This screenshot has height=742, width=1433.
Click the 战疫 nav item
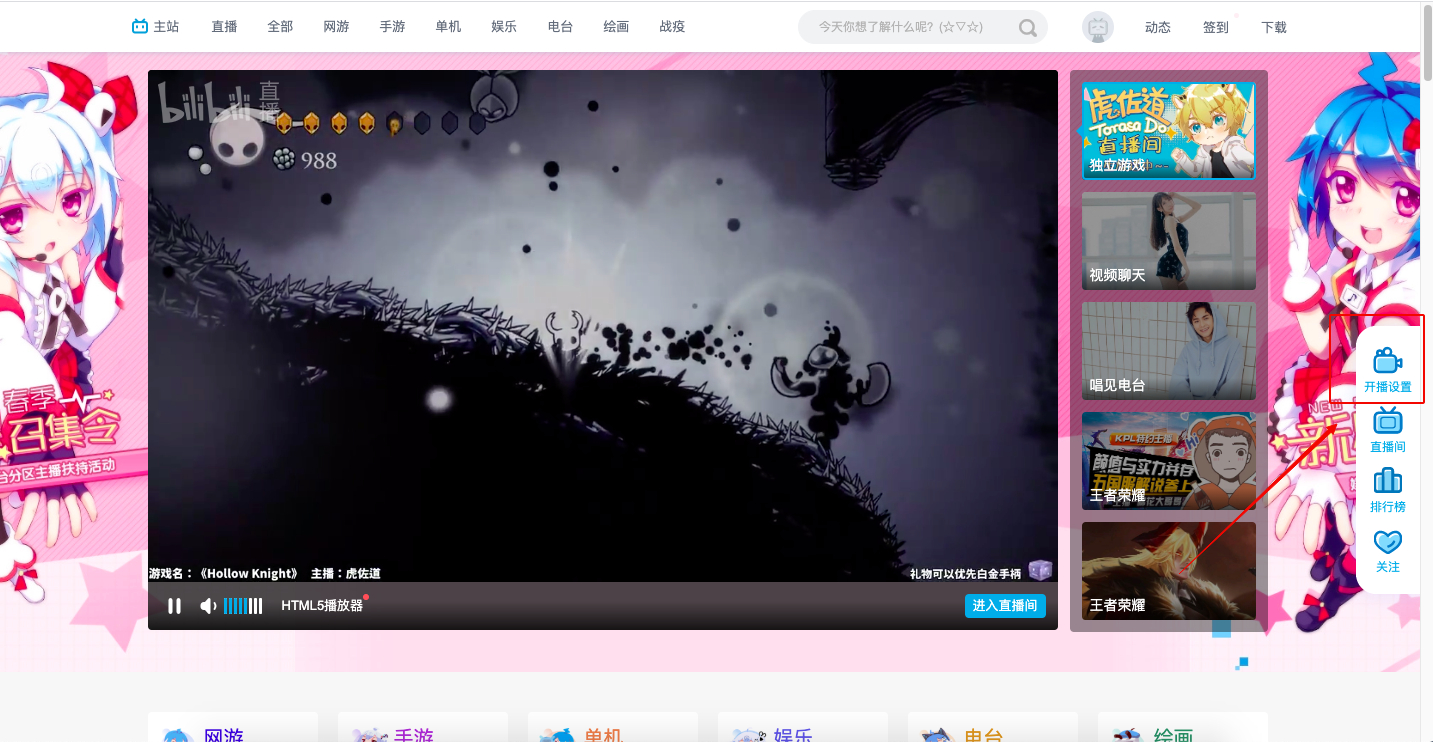pyautogui.click(x=672, y=27)
